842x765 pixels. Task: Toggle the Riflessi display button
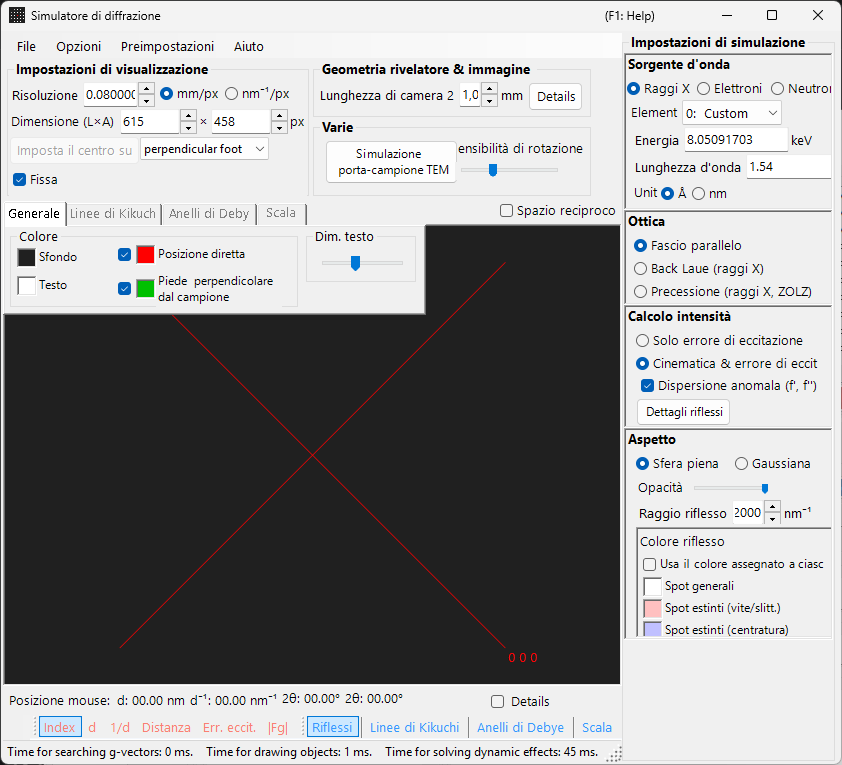click(x=332, y=727)
